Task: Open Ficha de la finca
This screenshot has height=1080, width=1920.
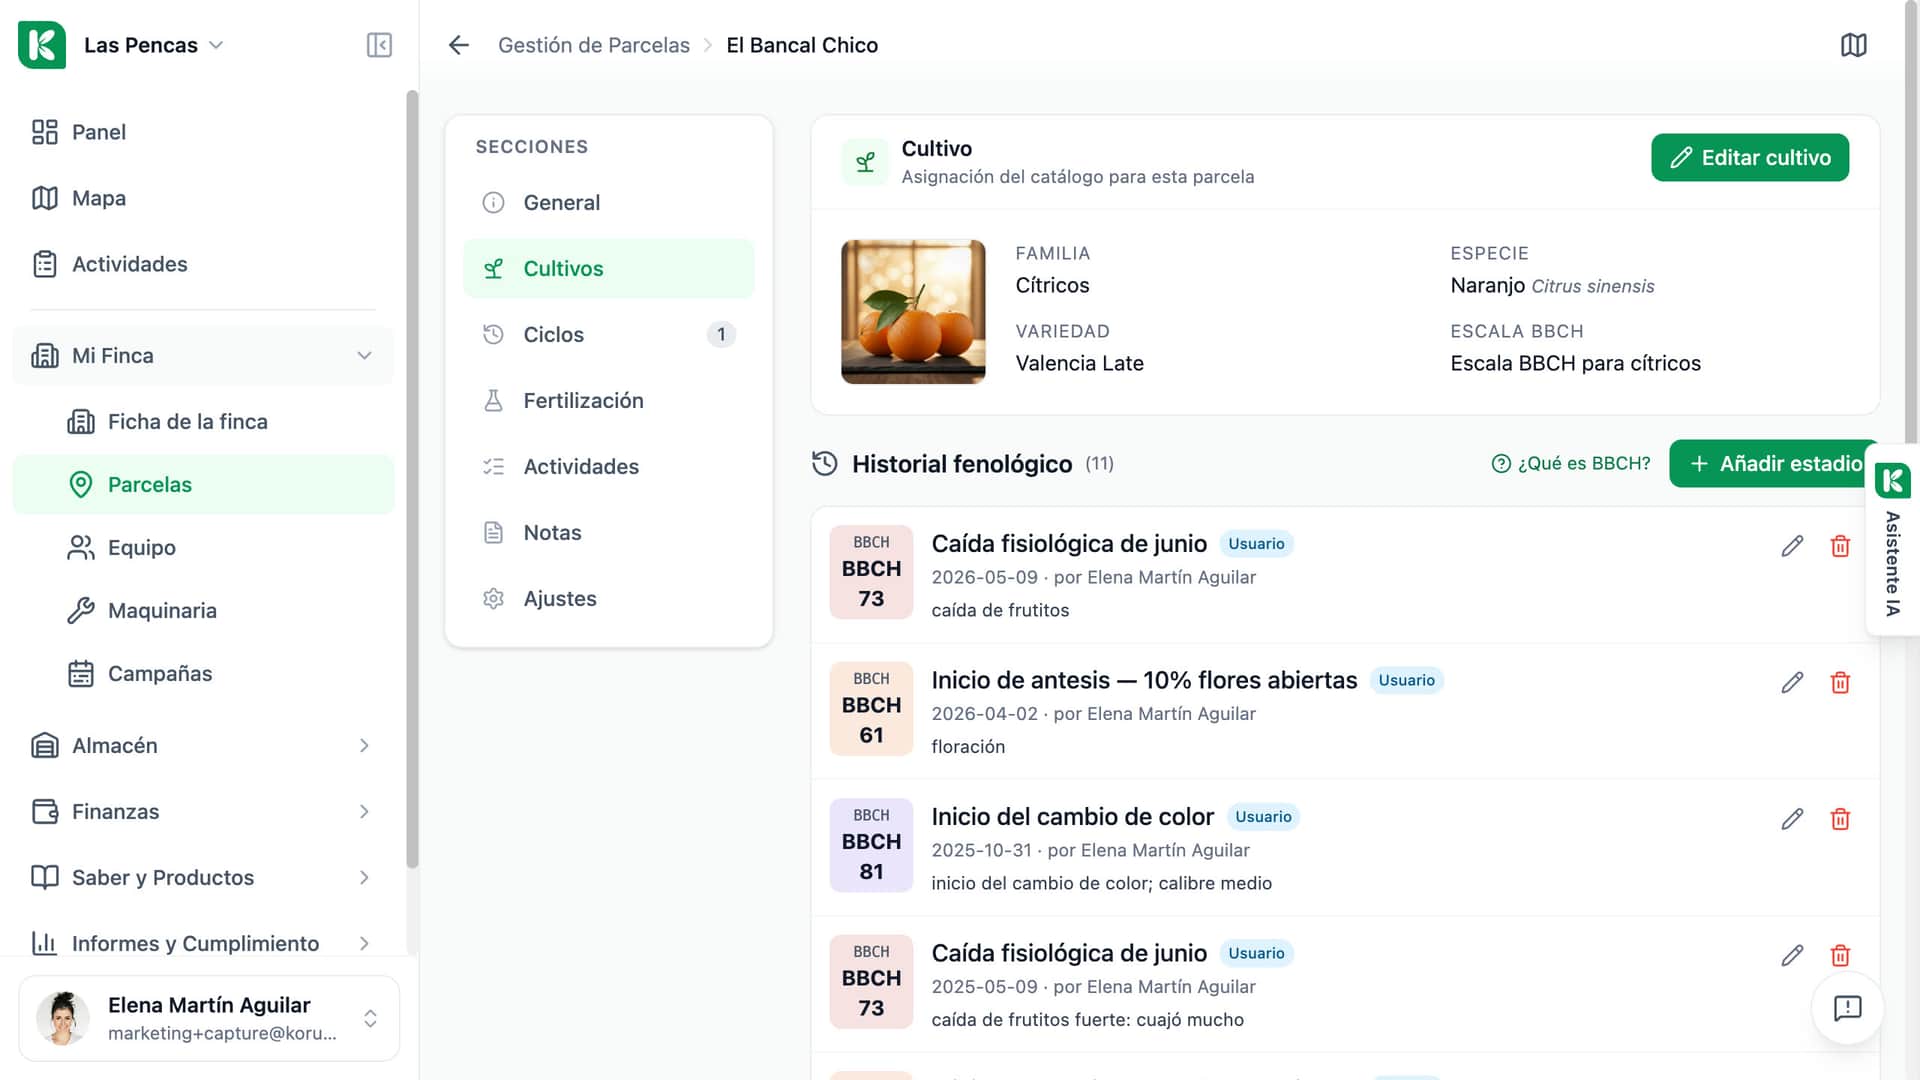Action: click(x=203, y=422)
